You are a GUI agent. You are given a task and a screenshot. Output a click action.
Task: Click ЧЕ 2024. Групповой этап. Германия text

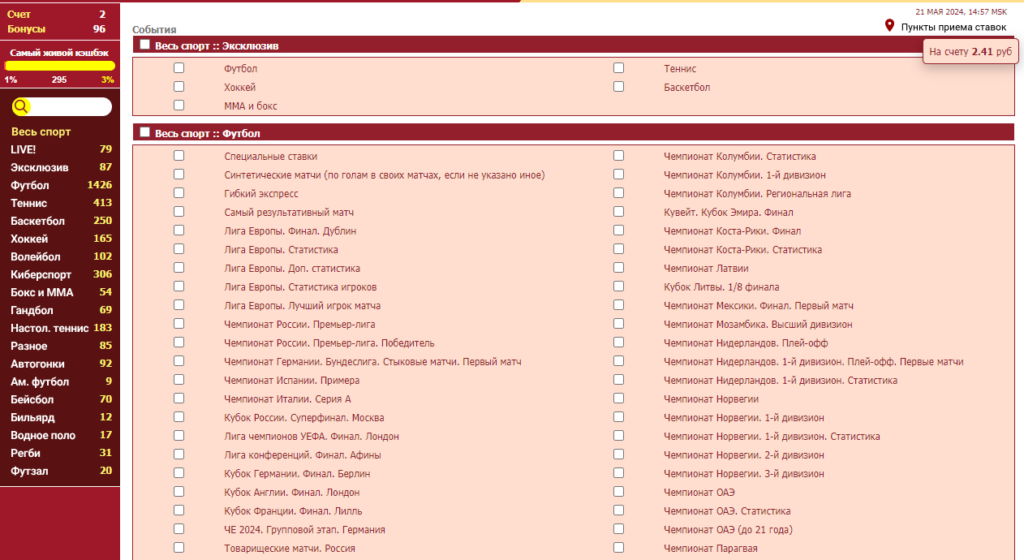coord(304,530)
